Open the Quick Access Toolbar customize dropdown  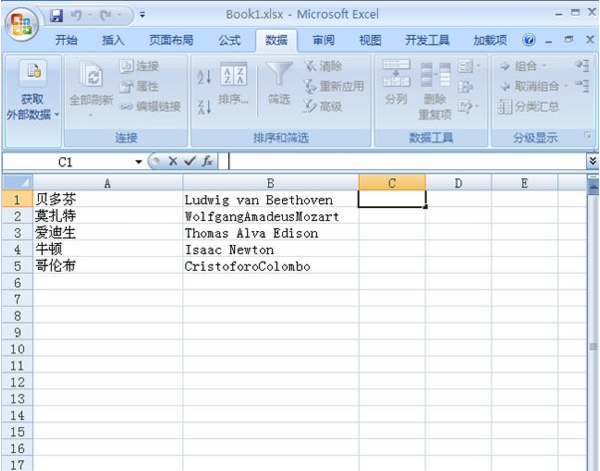pyautogui.click(x=142, y=15)
